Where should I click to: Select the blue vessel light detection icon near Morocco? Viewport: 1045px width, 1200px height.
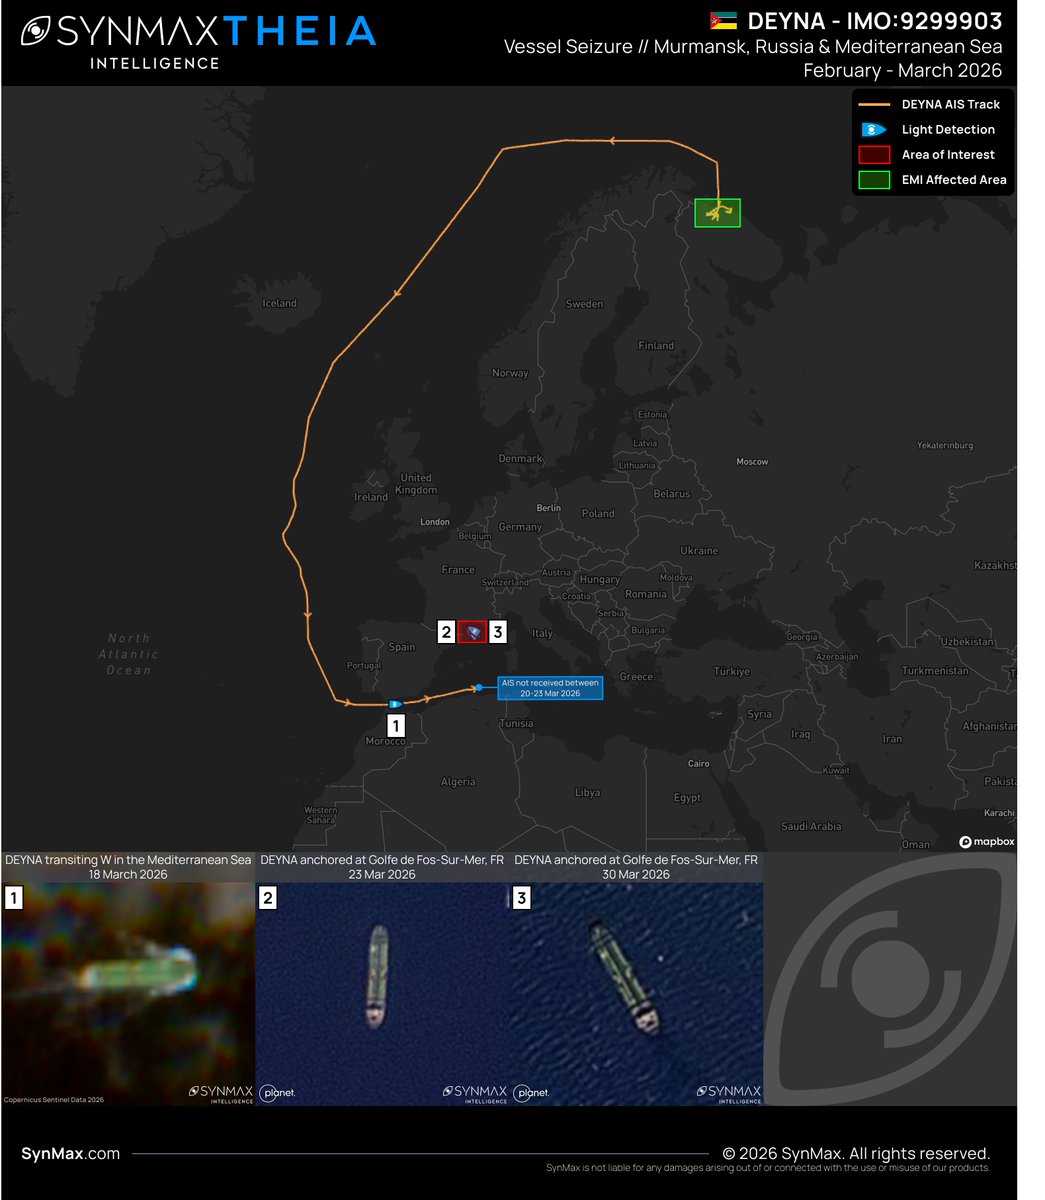(x=396, y=703)
